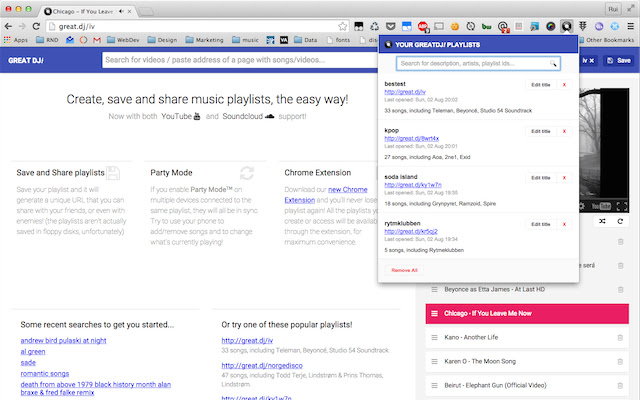This screenshot has width=640, height=400.
Task: Open the Chrome hamburger menu
Action: [631, 27]
